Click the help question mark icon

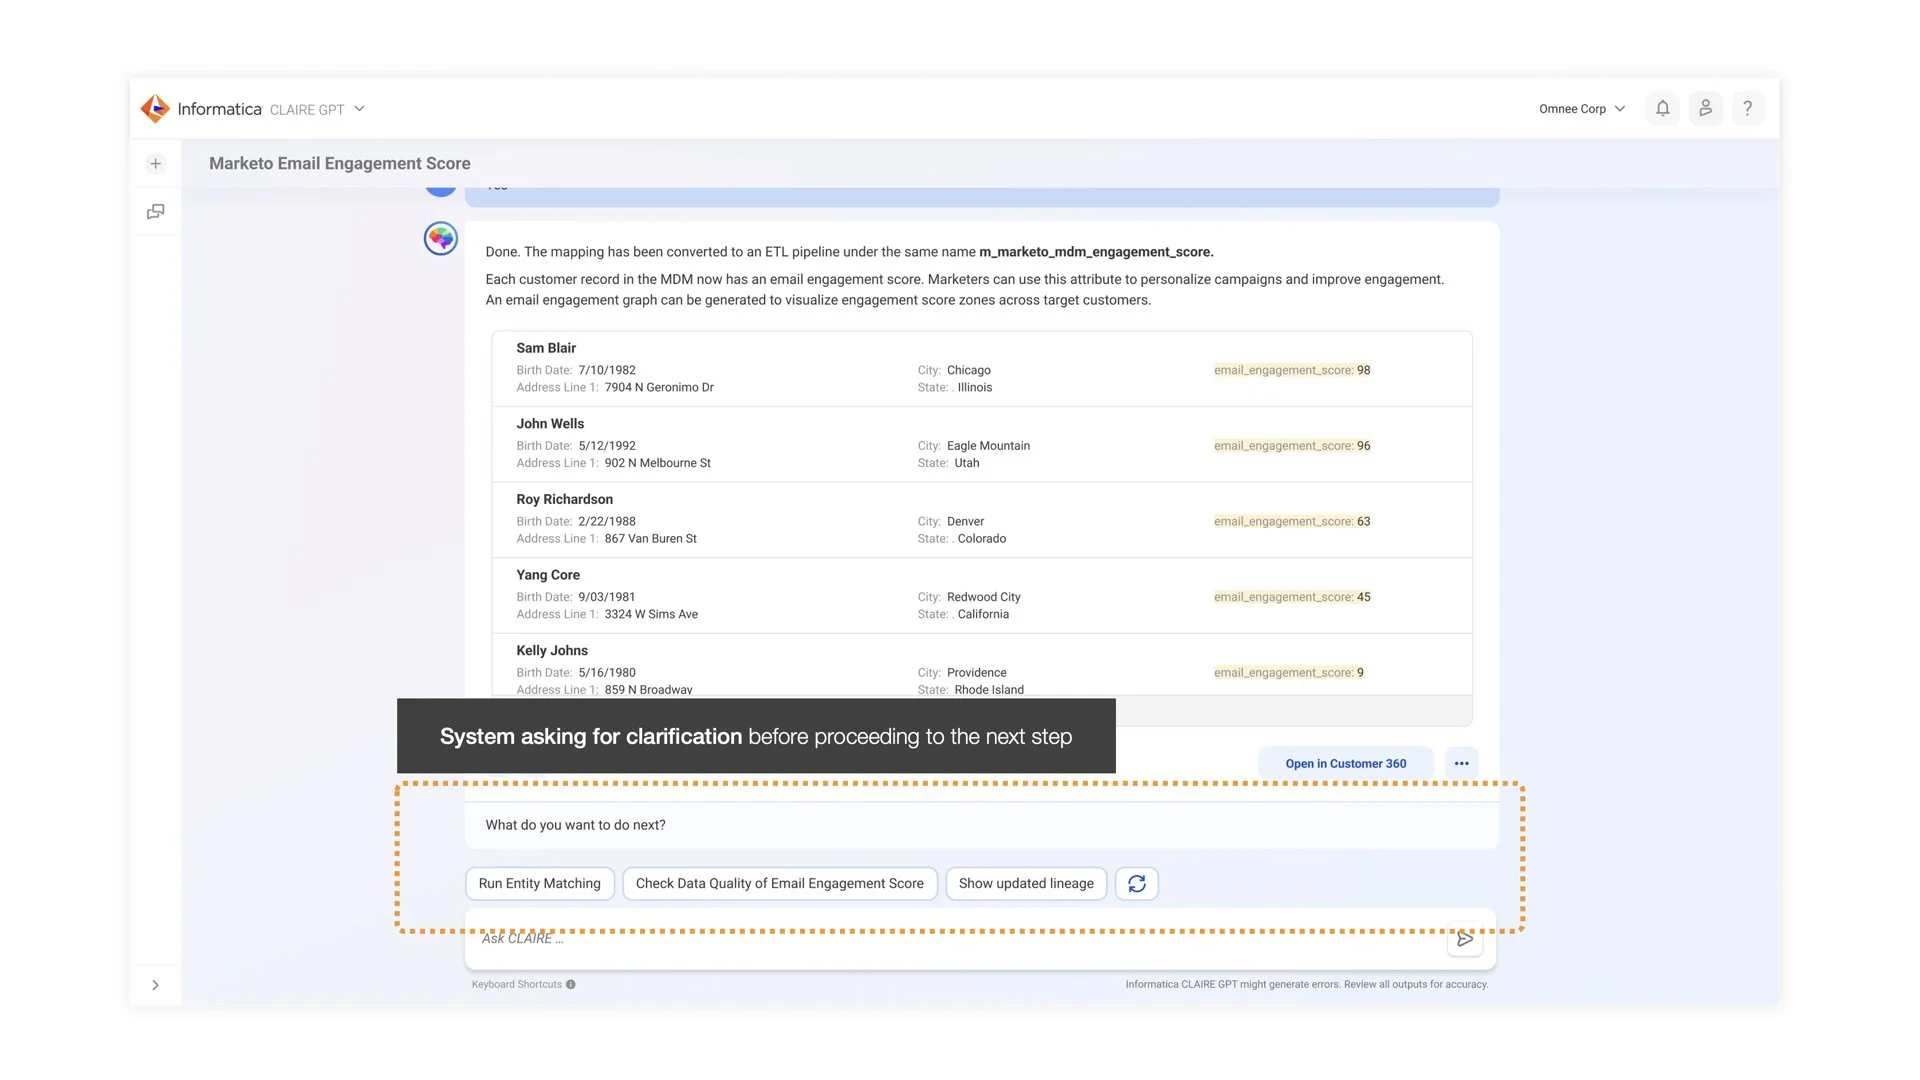[1747, 108]
